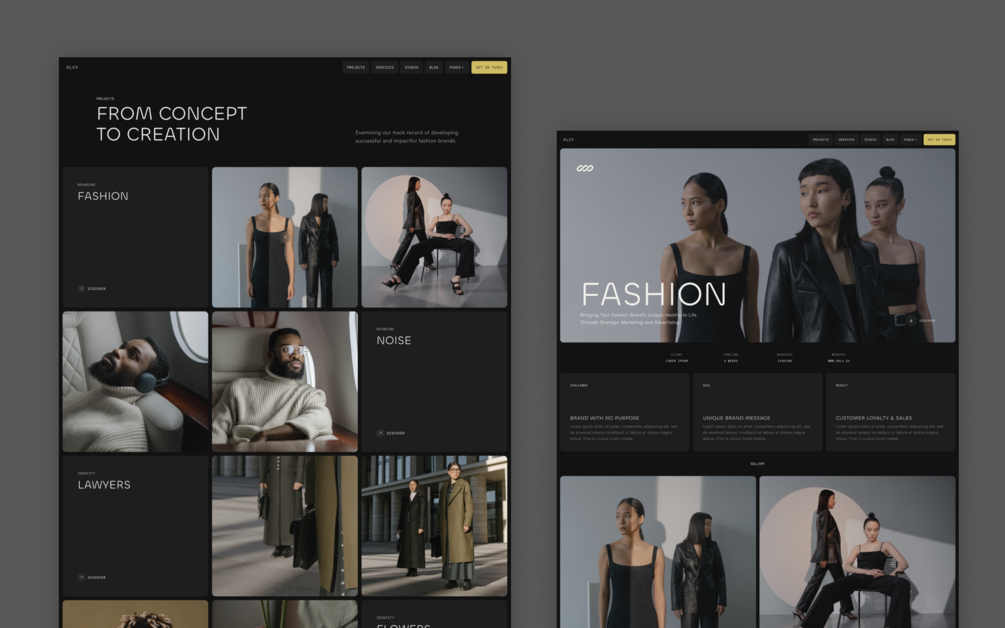
Task: Open the seated woman with circle backdrop photo
Action: tap(434, 237)
